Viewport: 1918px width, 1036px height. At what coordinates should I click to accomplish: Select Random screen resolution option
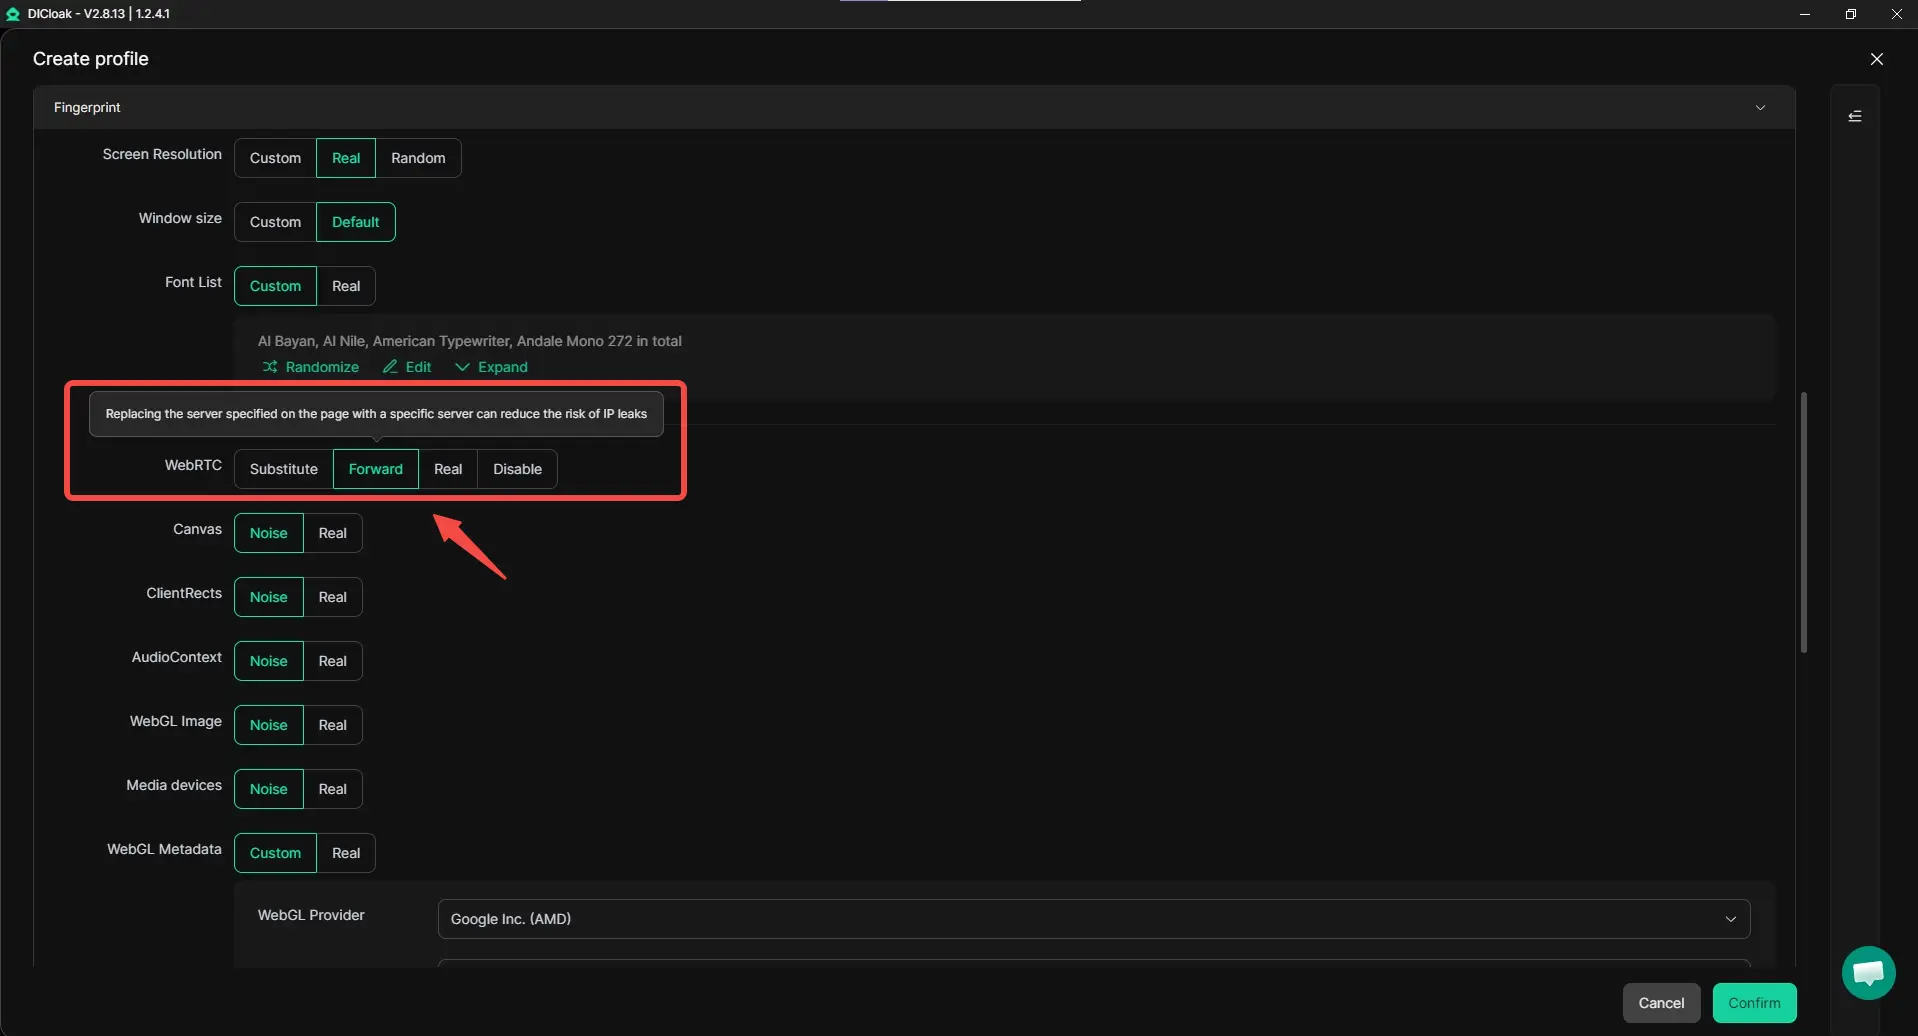418,158
